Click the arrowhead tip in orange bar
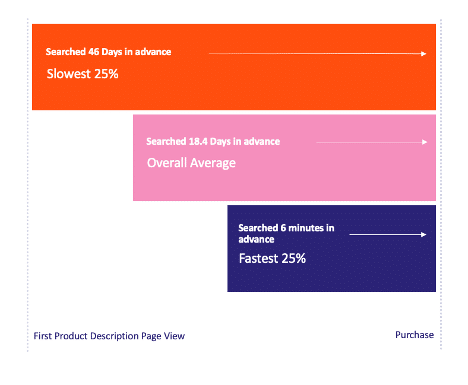Viewport: 468px width, 385px height. (x=424, y=53)
